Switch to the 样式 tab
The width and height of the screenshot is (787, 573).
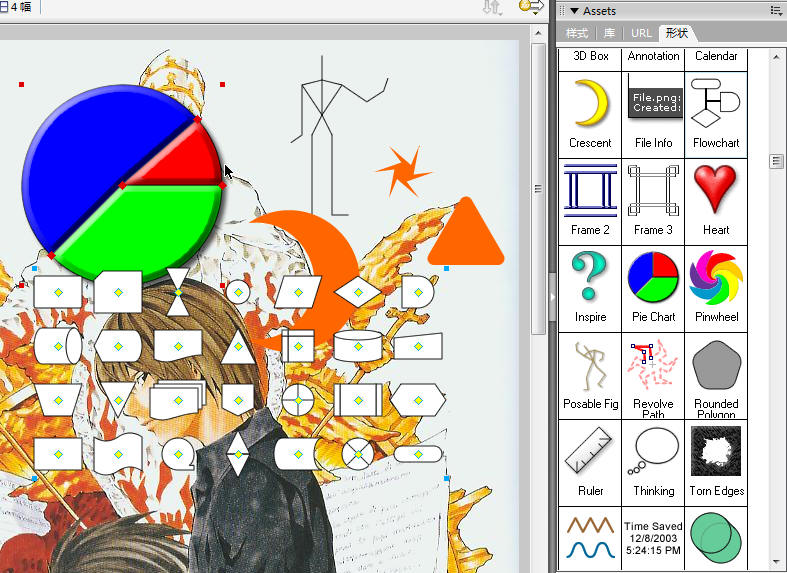(x=577, y=34)
